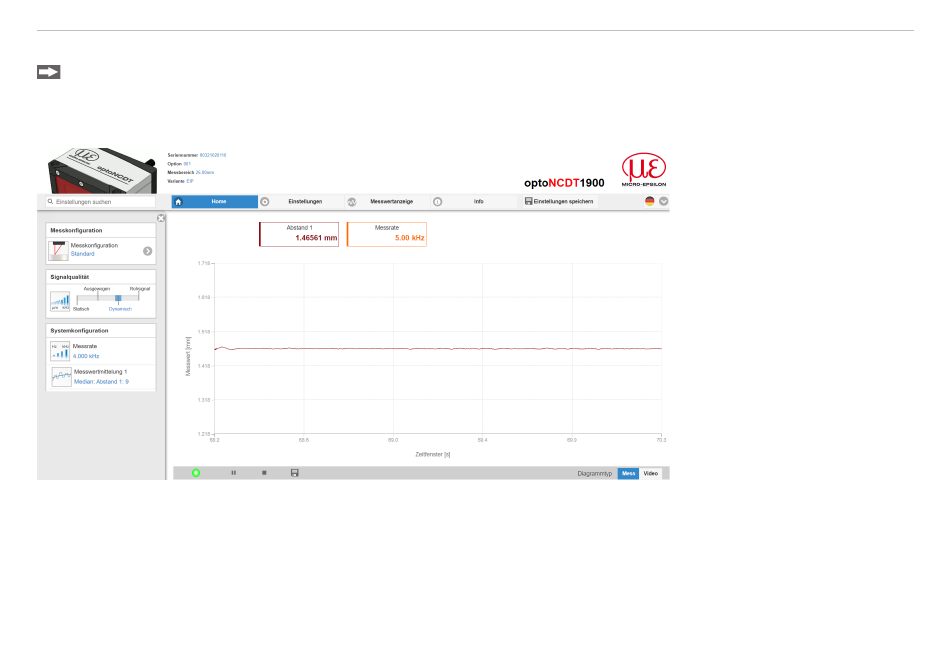Click the magnifier icon in search field
Image resolution: width=950 pixels, height=665 pixels.
tap(50, 202)
